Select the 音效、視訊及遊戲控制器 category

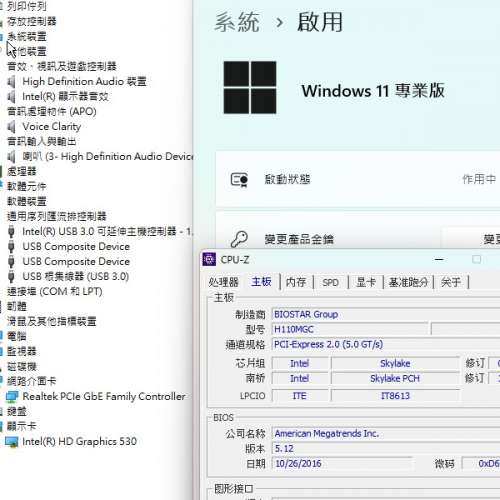point(62,66)
